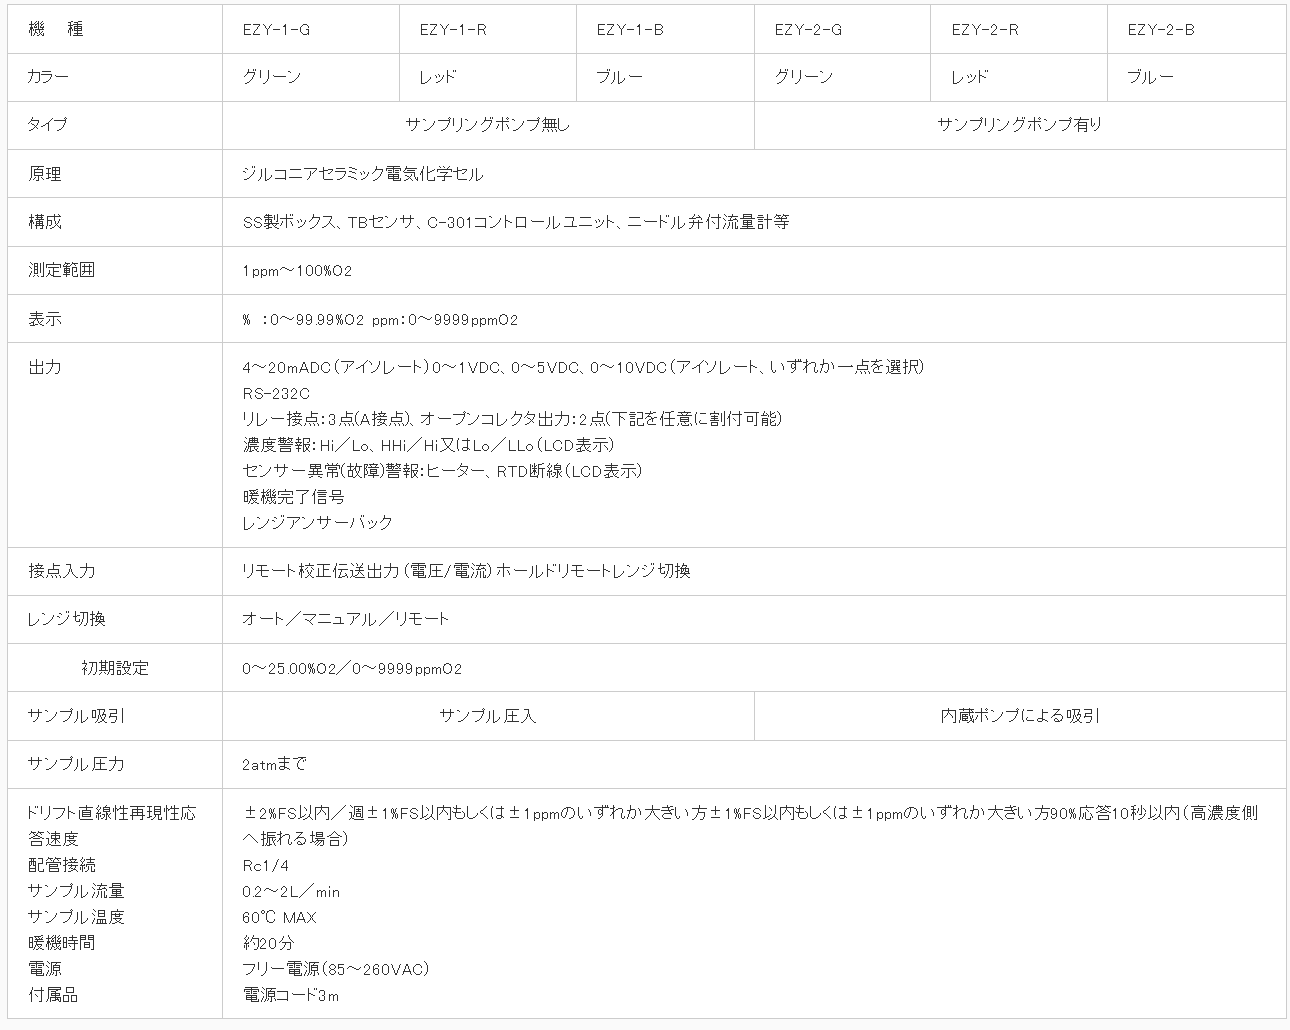This screenshot has width=1290, height=1030.
Task: Select the フリー電源(85～260VAC) text
Action: coord(333,968)
